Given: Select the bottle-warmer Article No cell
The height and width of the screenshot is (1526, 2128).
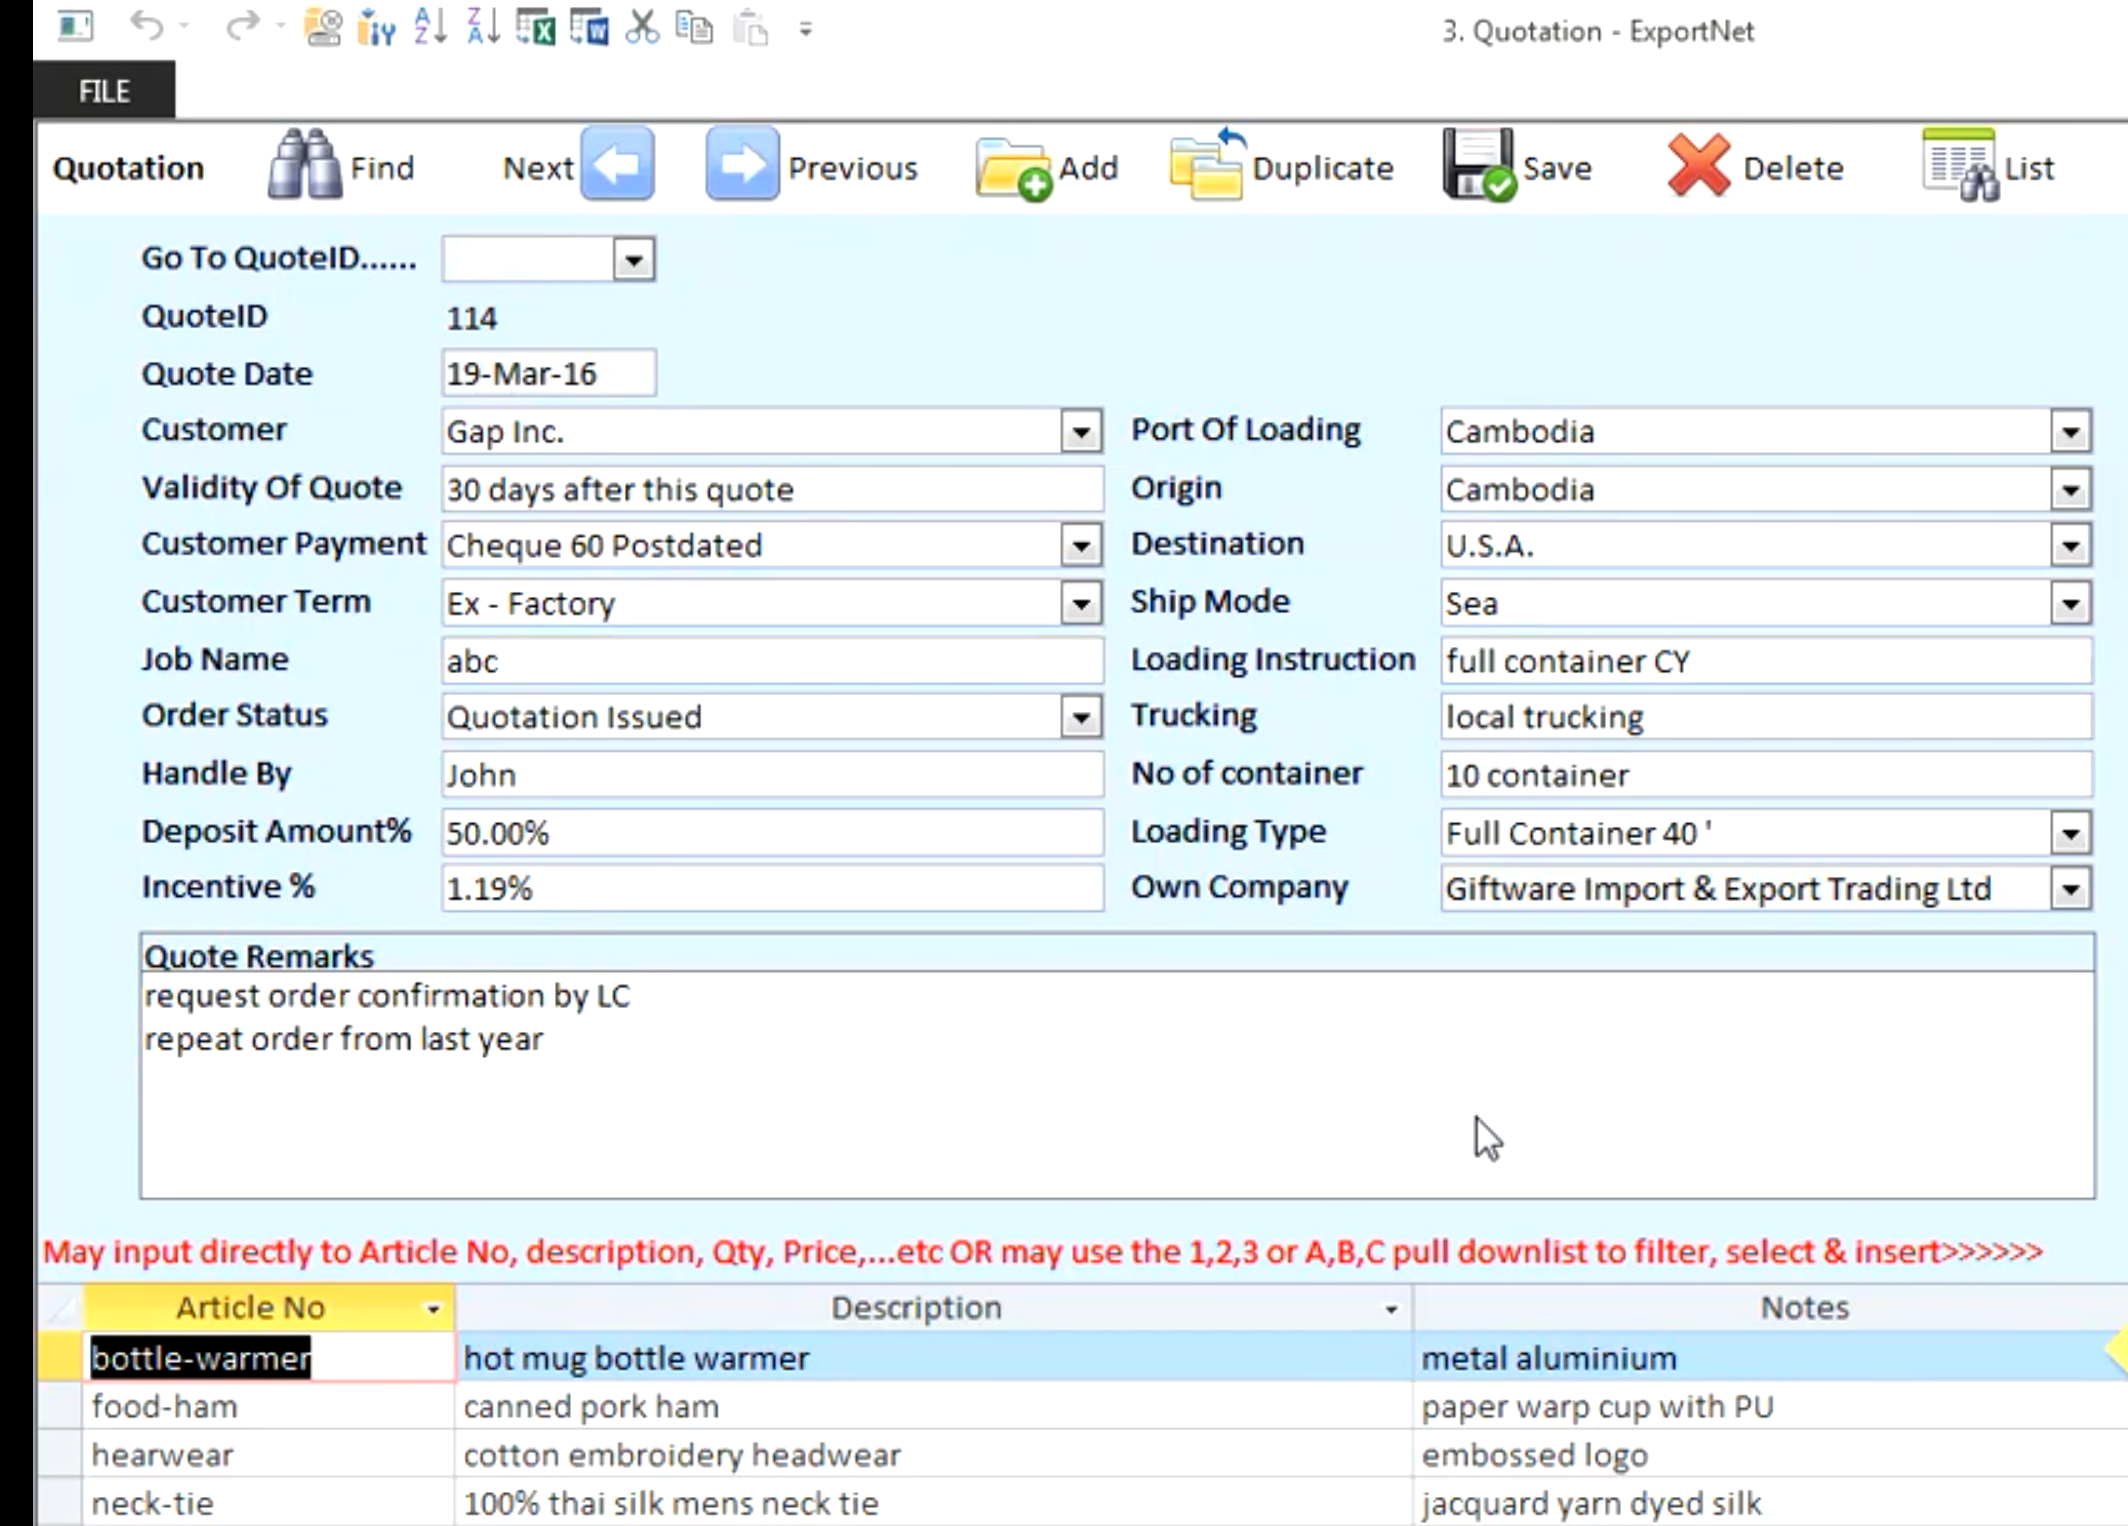Looking at the screenshot, I should point(269,1358).
